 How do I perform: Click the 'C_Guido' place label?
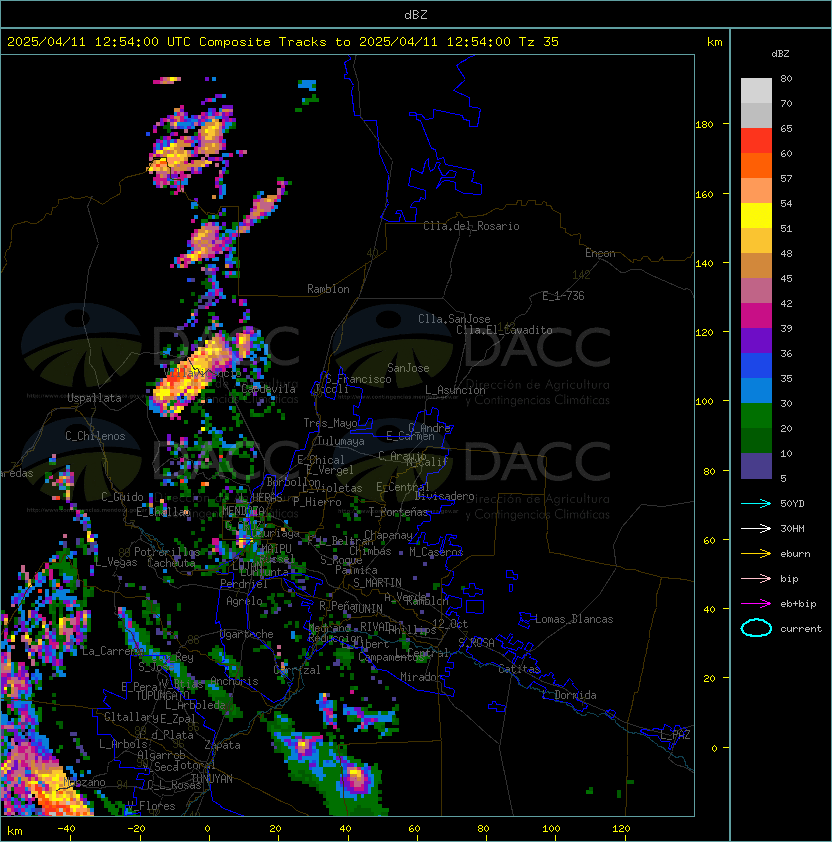click(x=122, y=497)
